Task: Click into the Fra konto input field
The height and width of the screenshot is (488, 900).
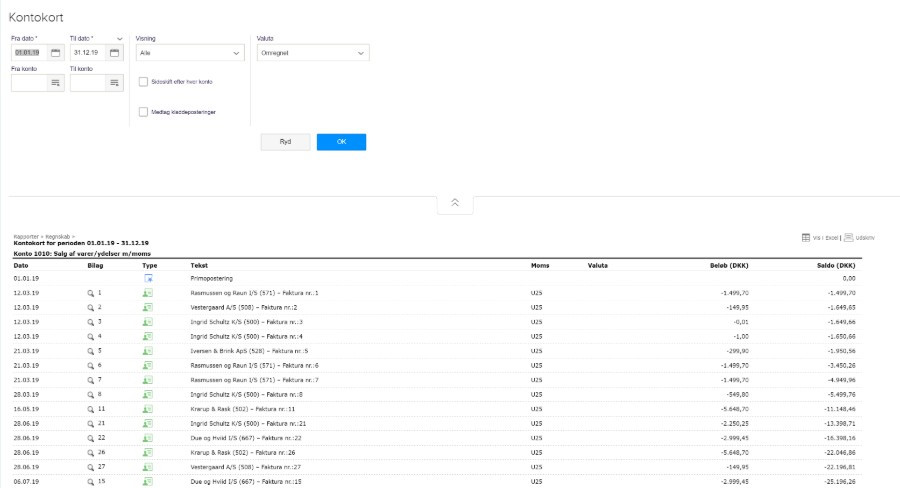Action: coord(29,84)
